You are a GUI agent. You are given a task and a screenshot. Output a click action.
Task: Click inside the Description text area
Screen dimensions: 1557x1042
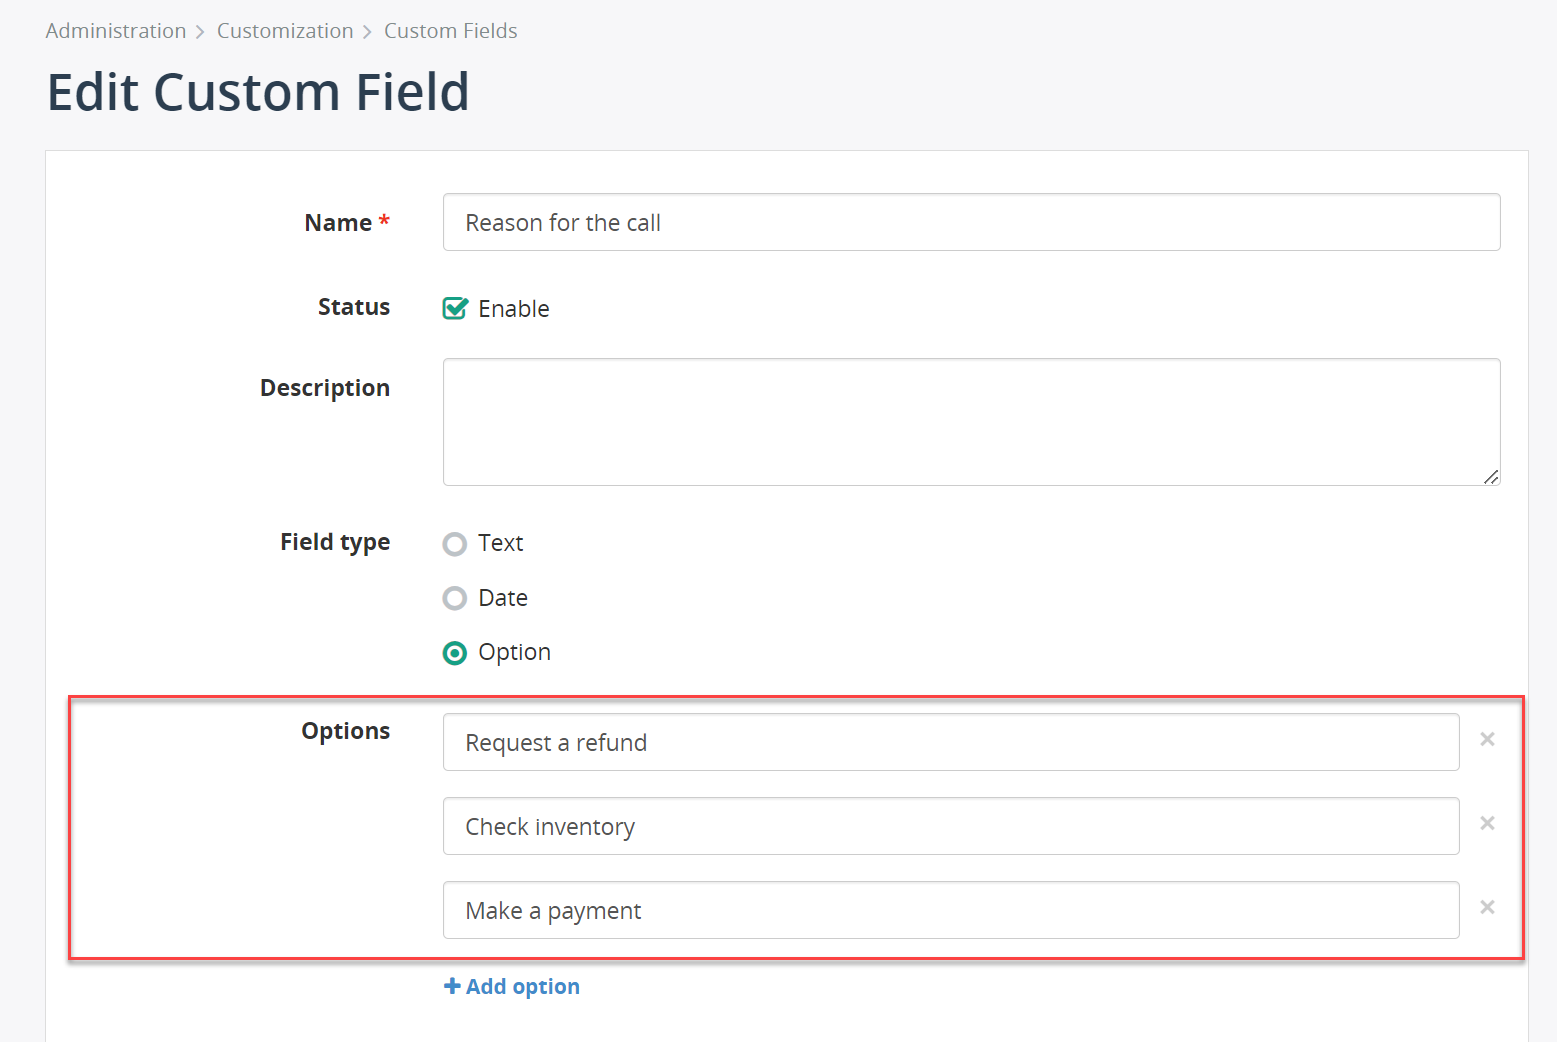(971, 422)
